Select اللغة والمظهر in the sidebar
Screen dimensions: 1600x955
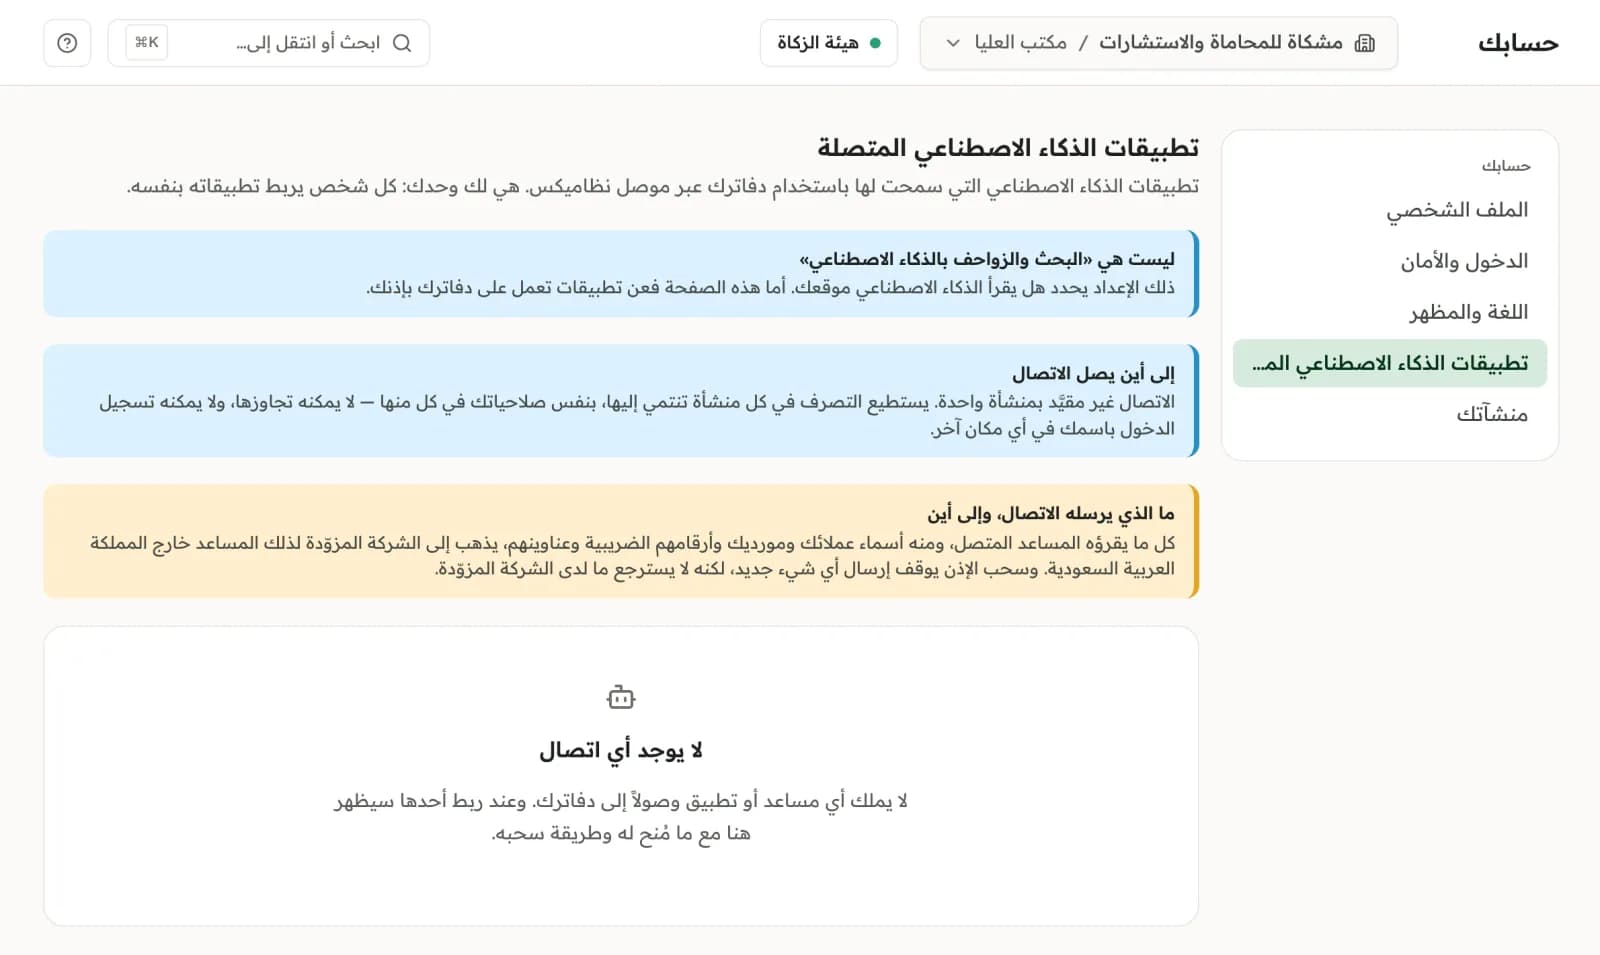(1390, 312)
